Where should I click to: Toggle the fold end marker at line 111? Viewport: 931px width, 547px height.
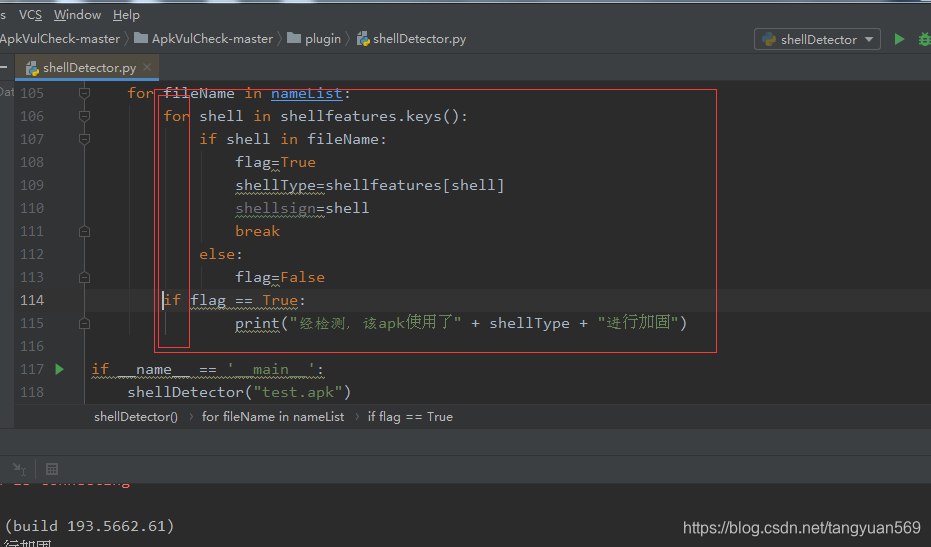point(84,231)
